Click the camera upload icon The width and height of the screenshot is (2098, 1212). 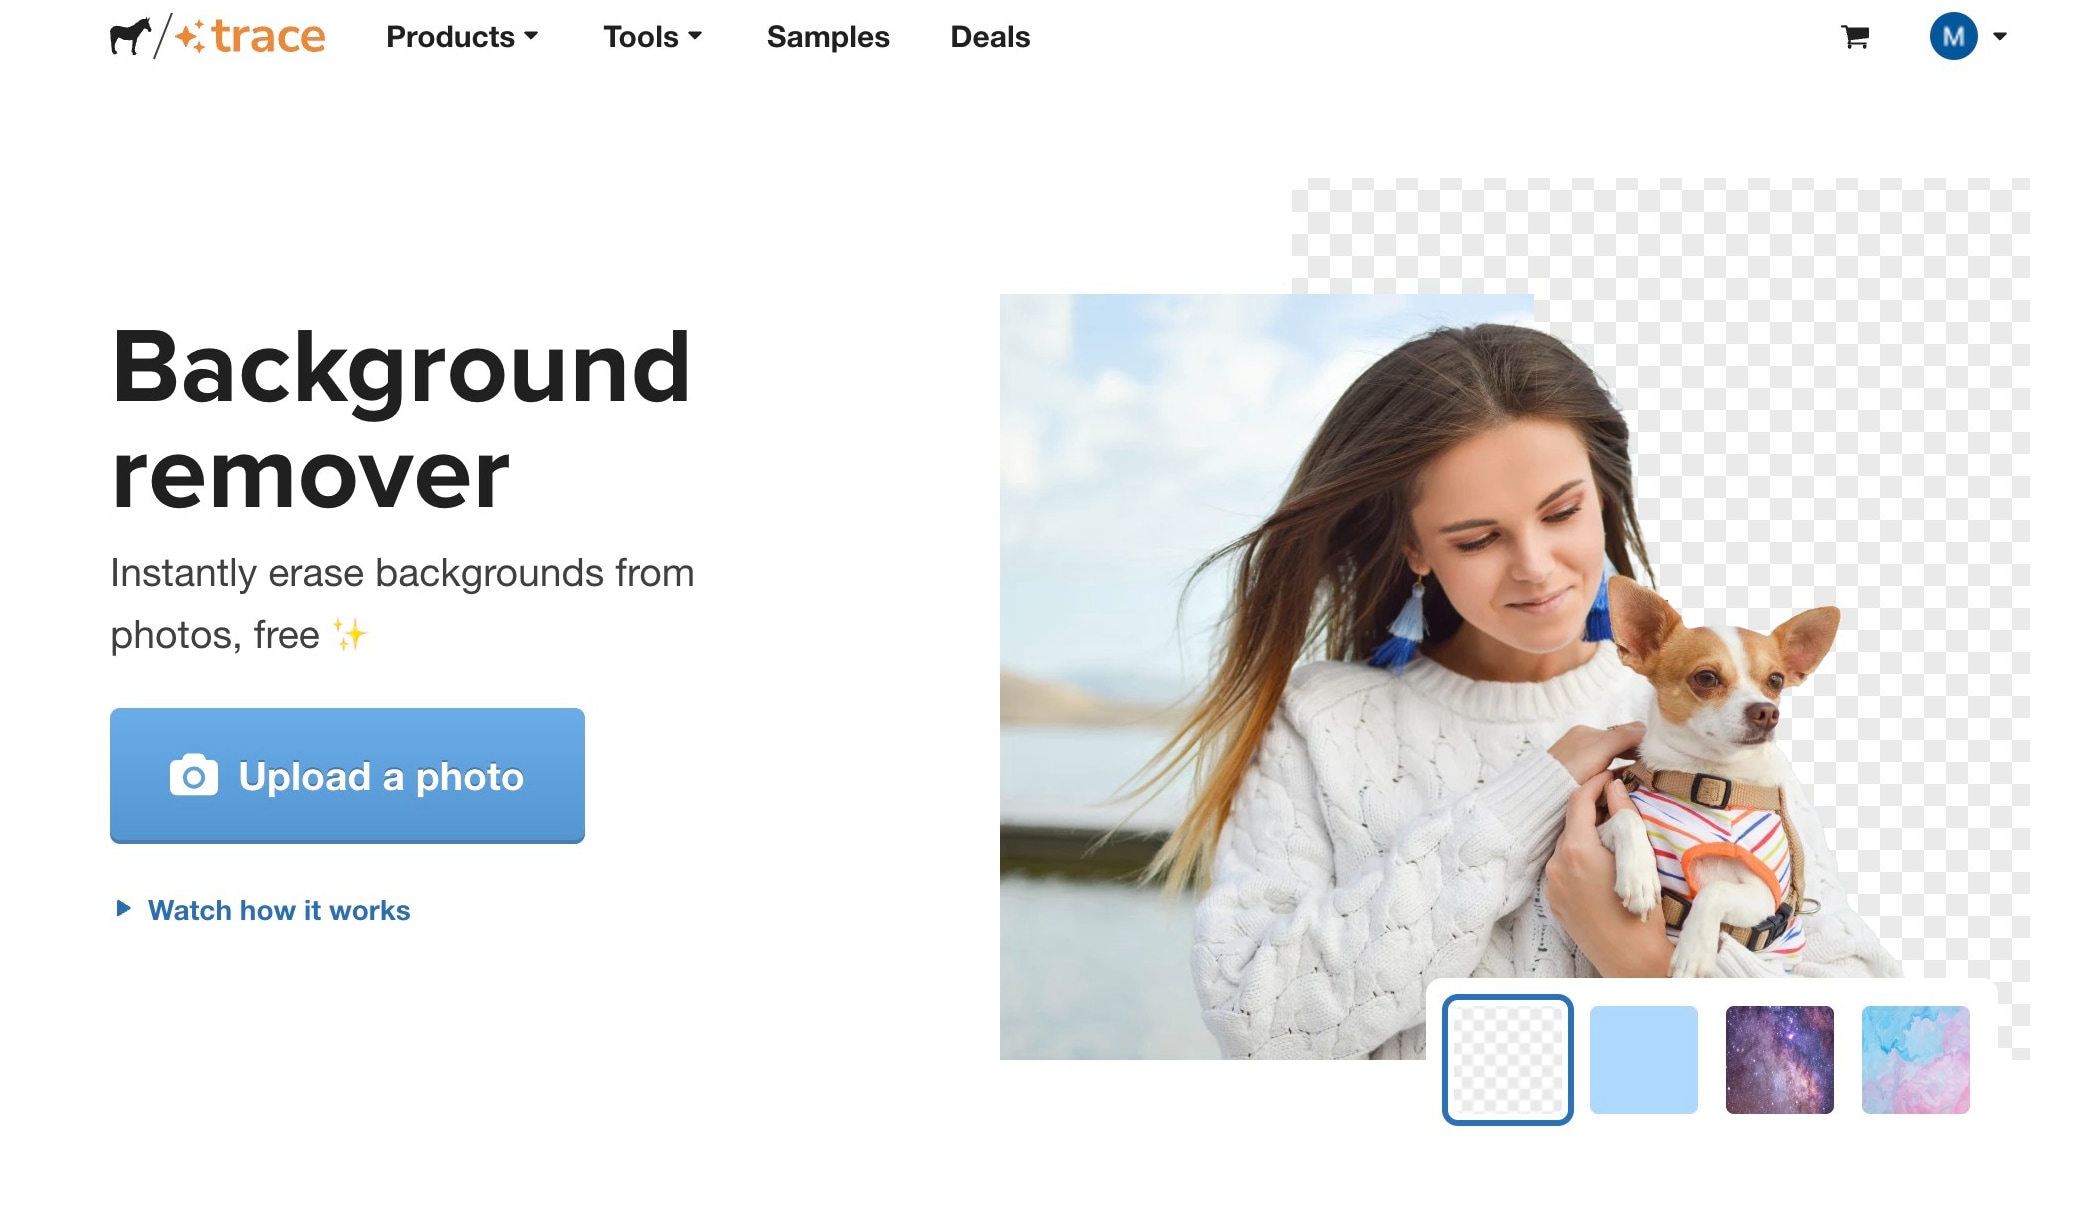[x=190, y=775]
